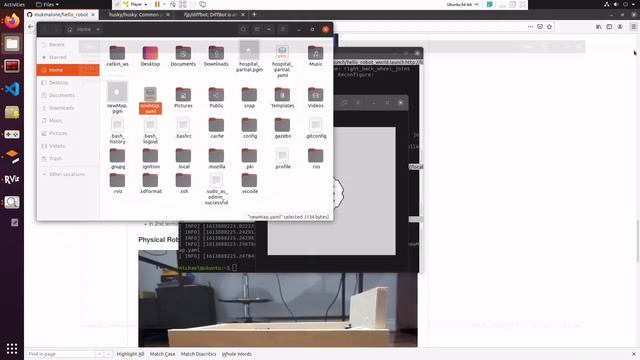Open the .rviz folder
Screen dimensions: 640x360
[x=117, y=183]
